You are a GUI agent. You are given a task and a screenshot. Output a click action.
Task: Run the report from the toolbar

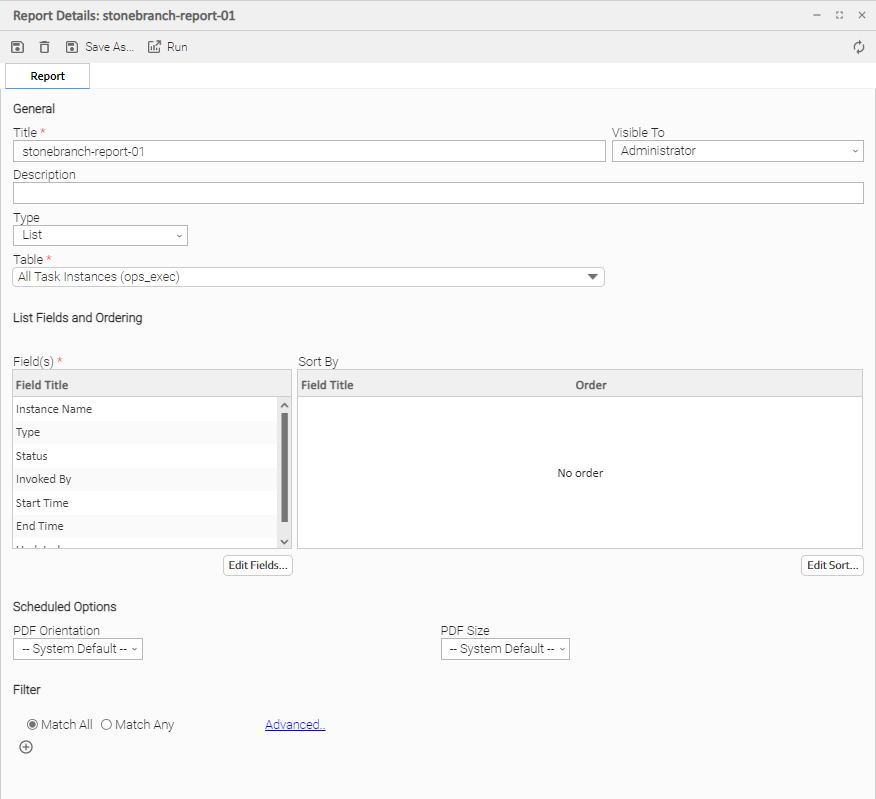(167, 47)
